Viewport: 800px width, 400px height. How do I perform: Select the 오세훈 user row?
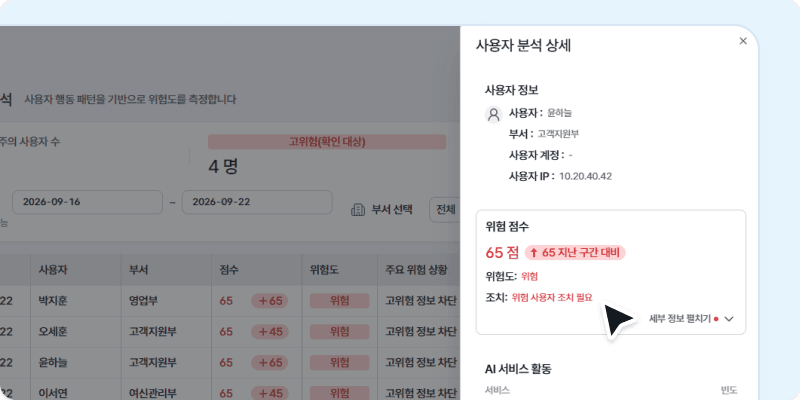(x=230, y=332)
